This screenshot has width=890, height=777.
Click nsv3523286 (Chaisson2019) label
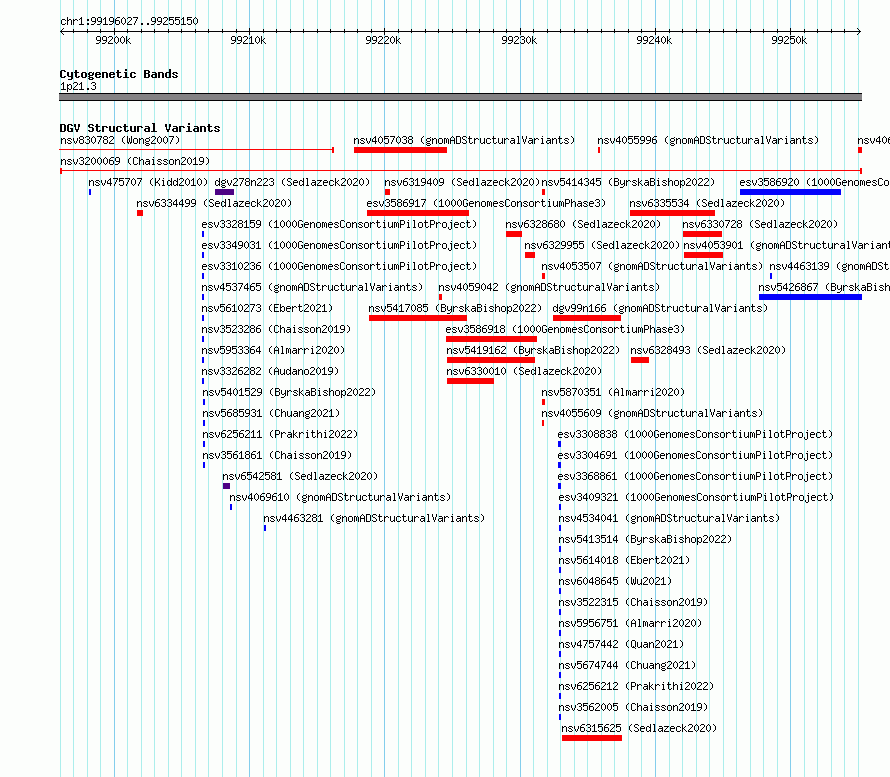(276, 329)
